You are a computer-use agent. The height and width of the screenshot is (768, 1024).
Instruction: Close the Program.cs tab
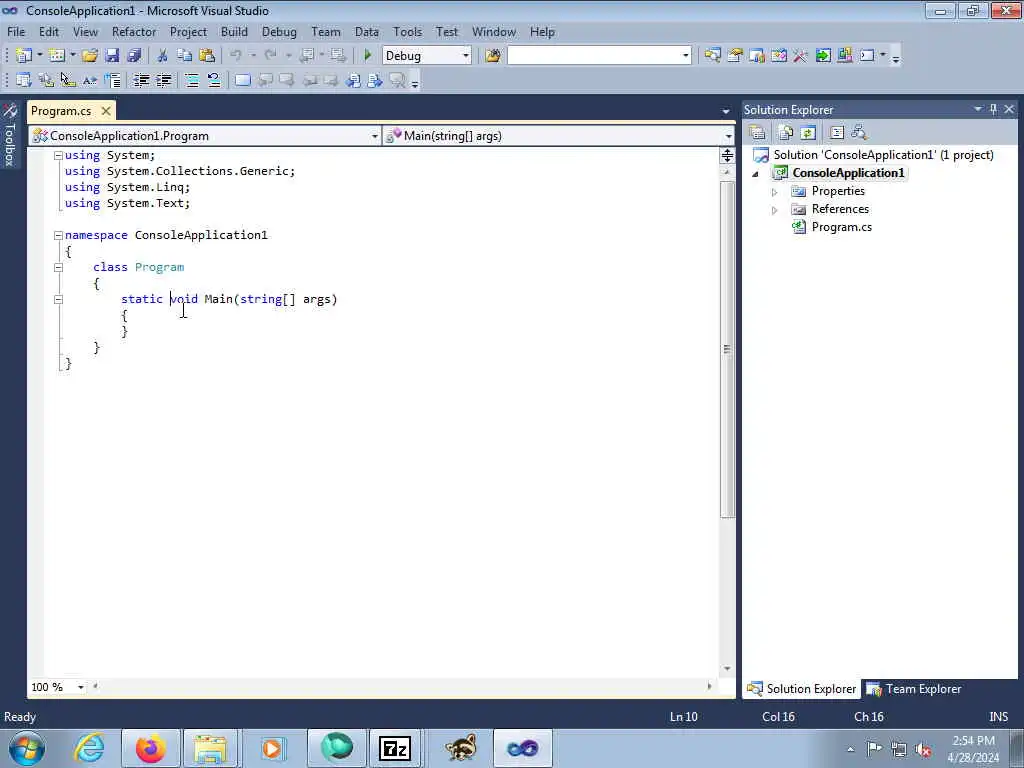click(x=106, y=111)
